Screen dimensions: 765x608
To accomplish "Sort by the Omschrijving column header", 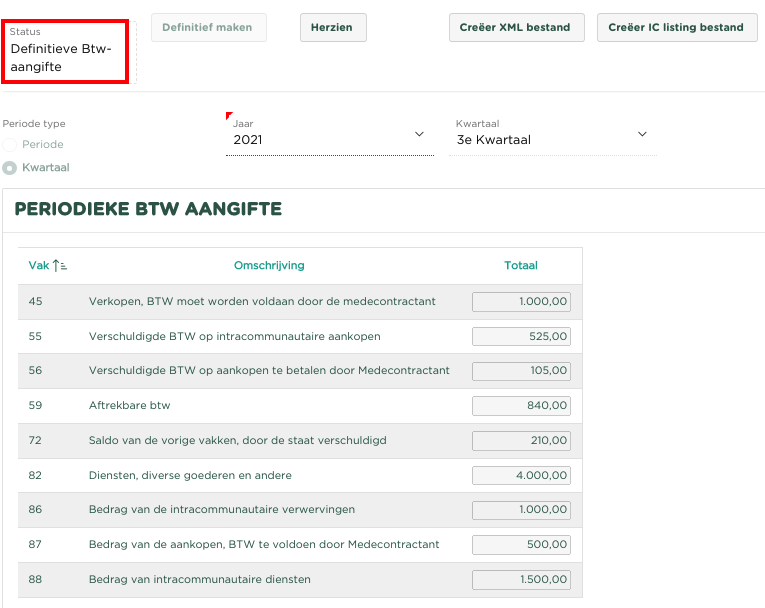I will click(x=268, y=266).
